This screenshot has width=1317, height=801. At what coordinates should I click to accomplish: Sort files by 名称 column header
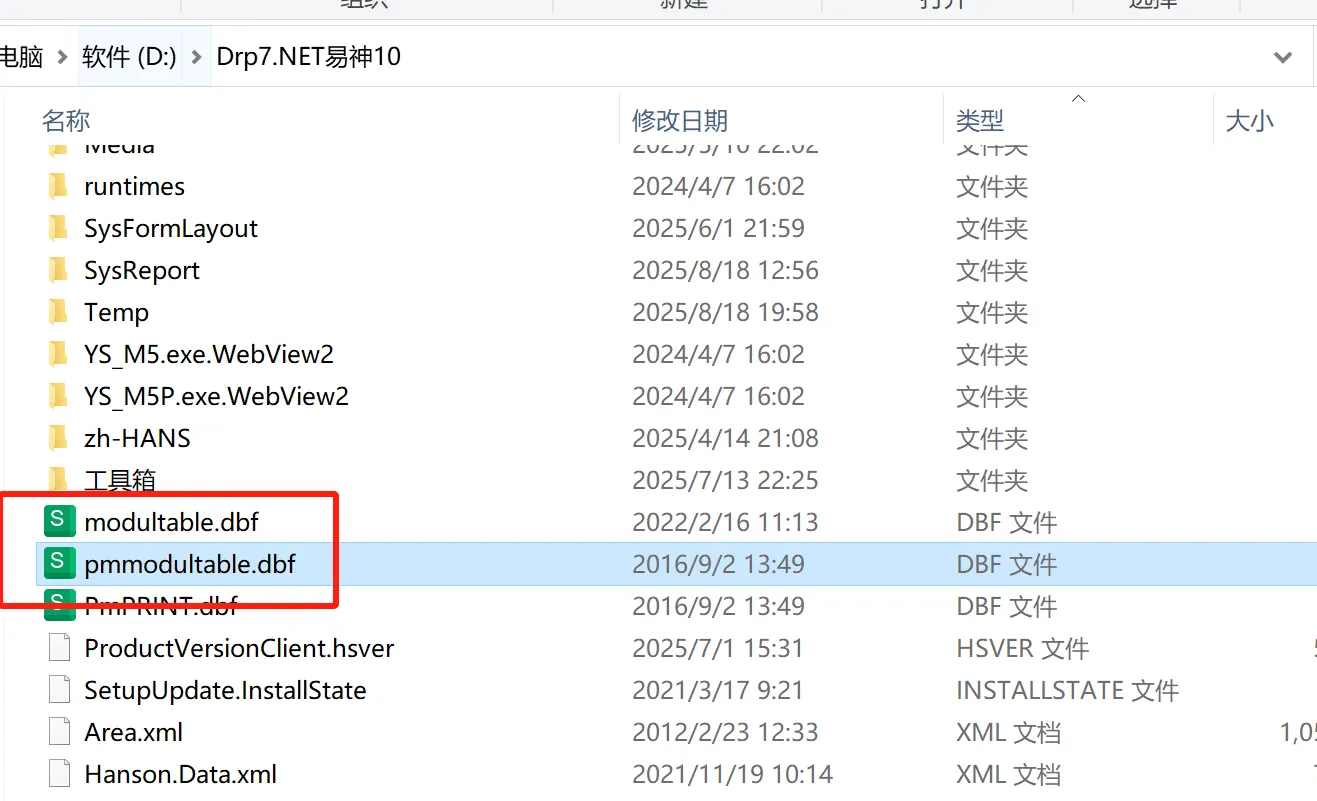(66, 121)
